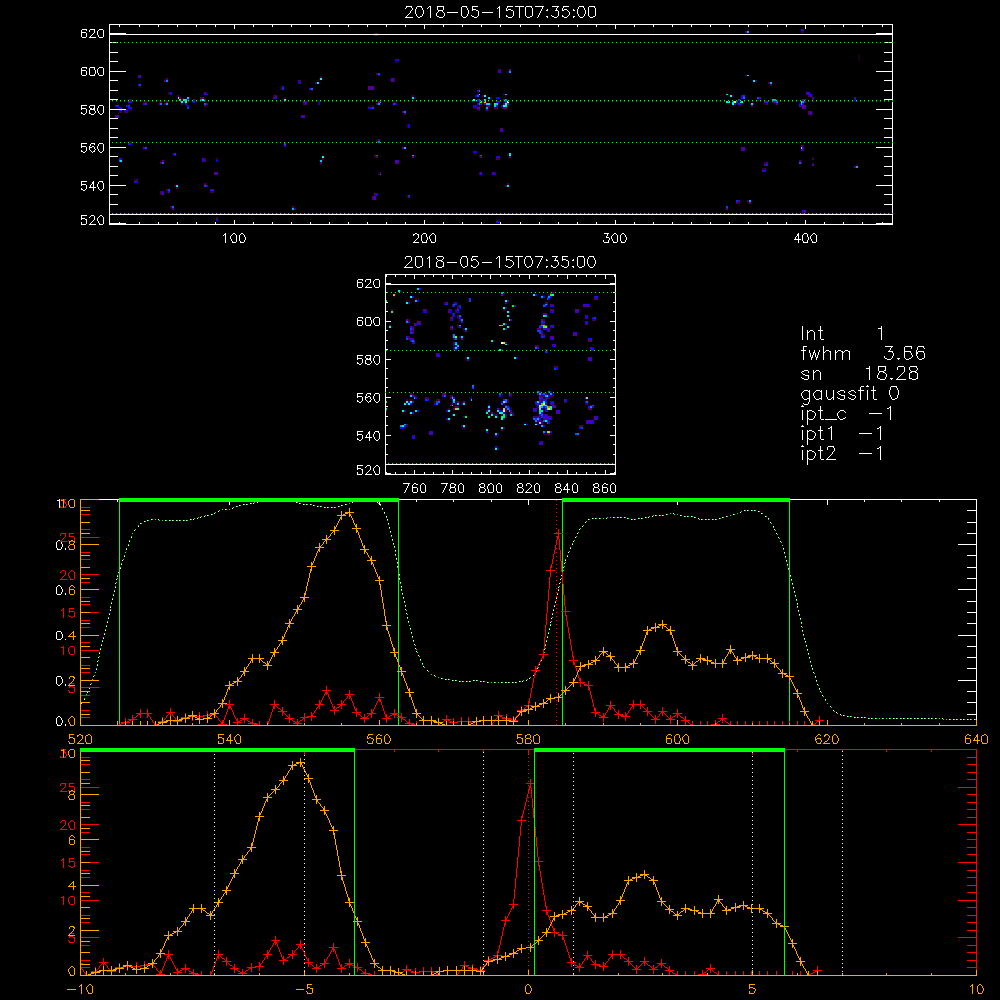Click x-axis label 840 on the middle plot

(x=566, y=489)
